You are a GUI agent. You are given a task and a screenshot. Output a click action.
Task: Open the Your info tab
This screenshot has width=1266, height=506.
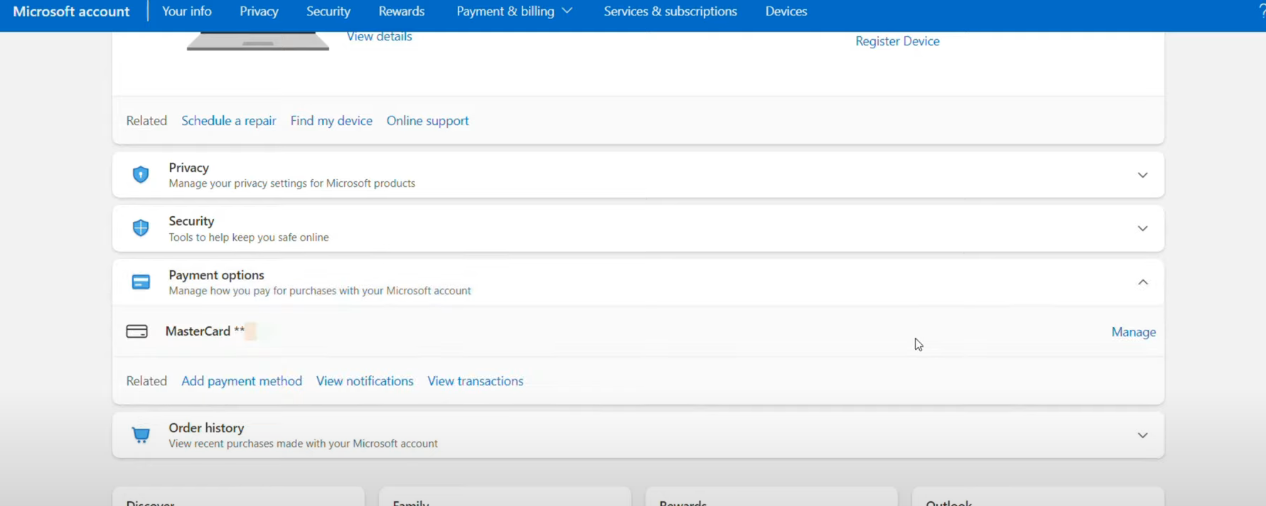tap(187, 11)
